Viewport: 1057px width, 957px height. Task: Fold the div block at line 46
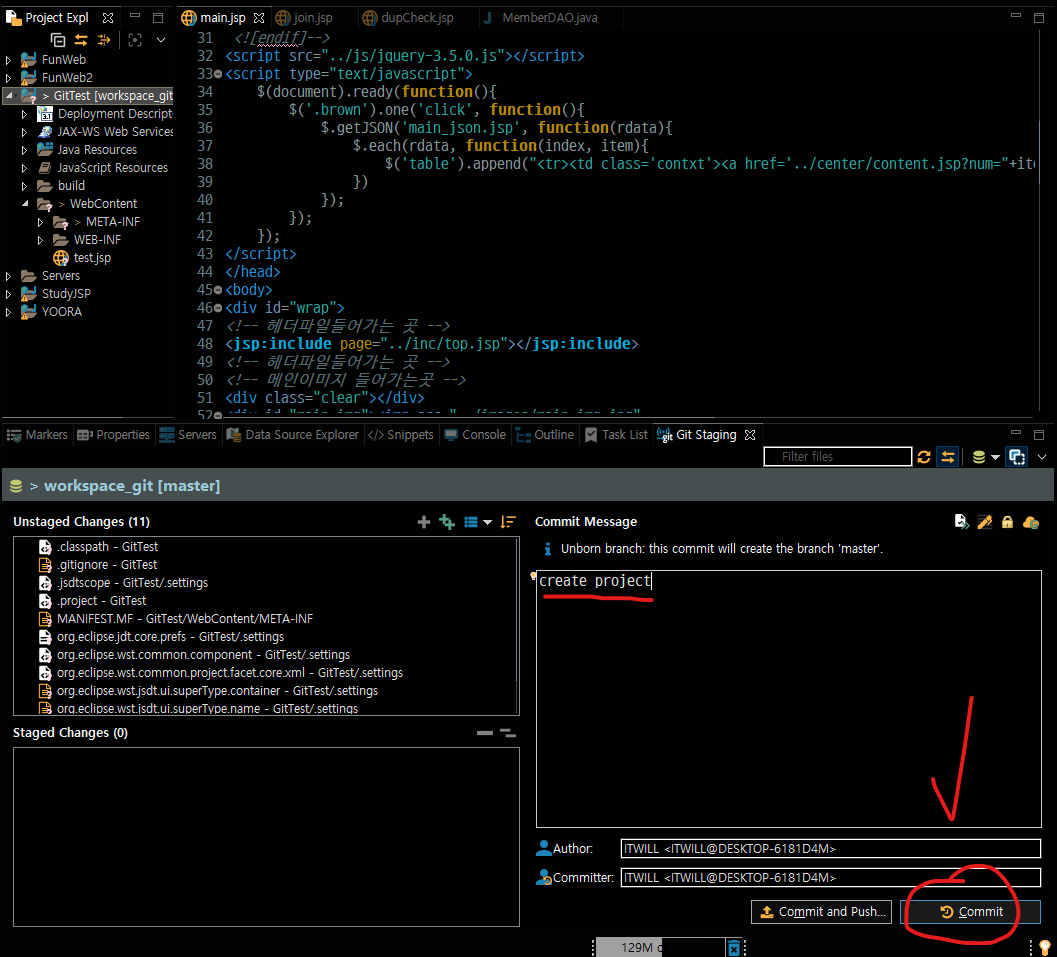pyautogui.click(x=218, y=308)
